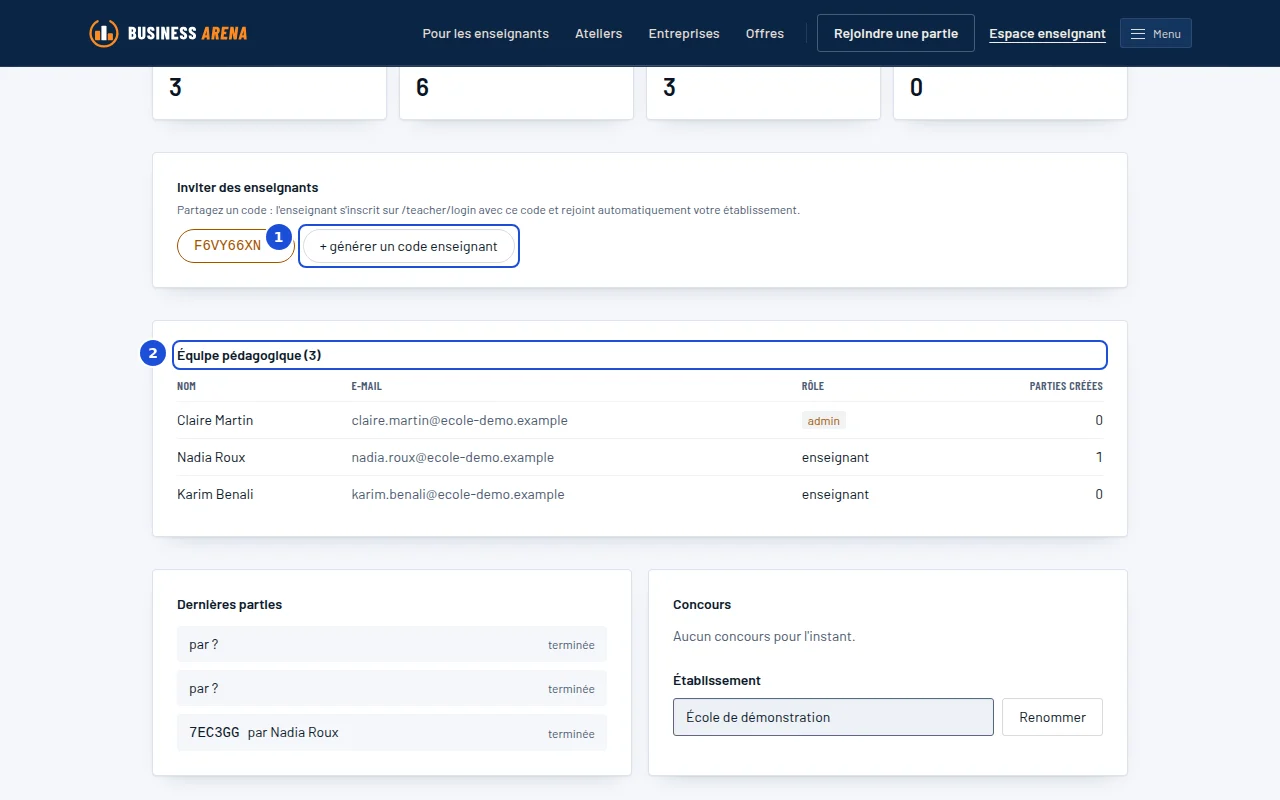Screen dimensions: 1280x800
Task: Select the Inviter des enseignants heading
Action: [x=248, y=188]
